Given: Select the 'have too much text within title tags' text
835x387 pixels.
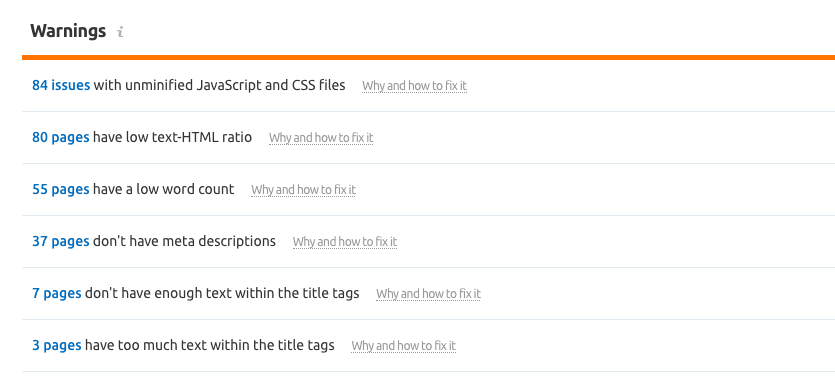Looking at the screenshot, I should [210, 345].
